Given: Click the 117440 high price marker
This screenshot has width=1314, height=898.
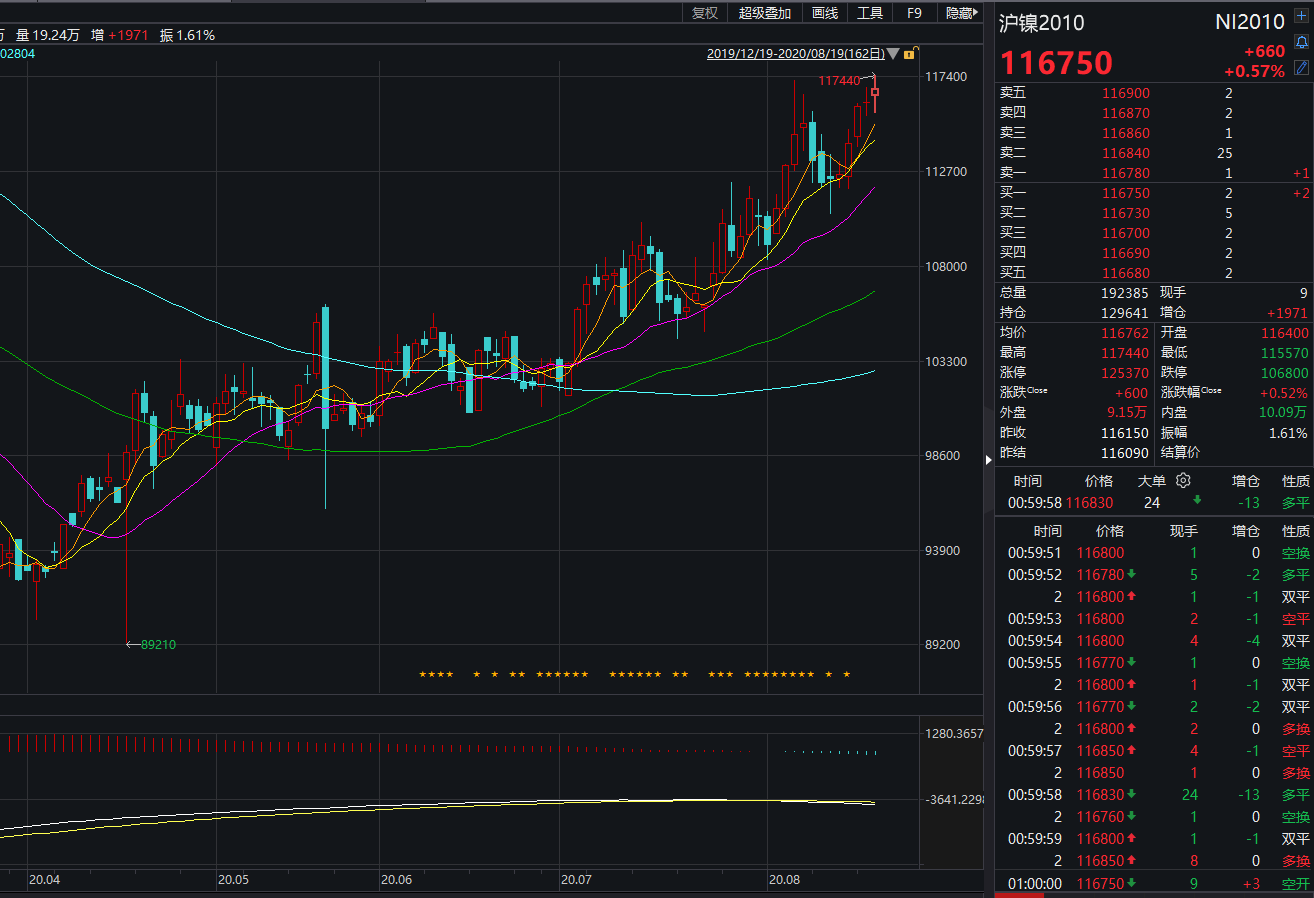Looking at the screenshot, I should (839, 80).
